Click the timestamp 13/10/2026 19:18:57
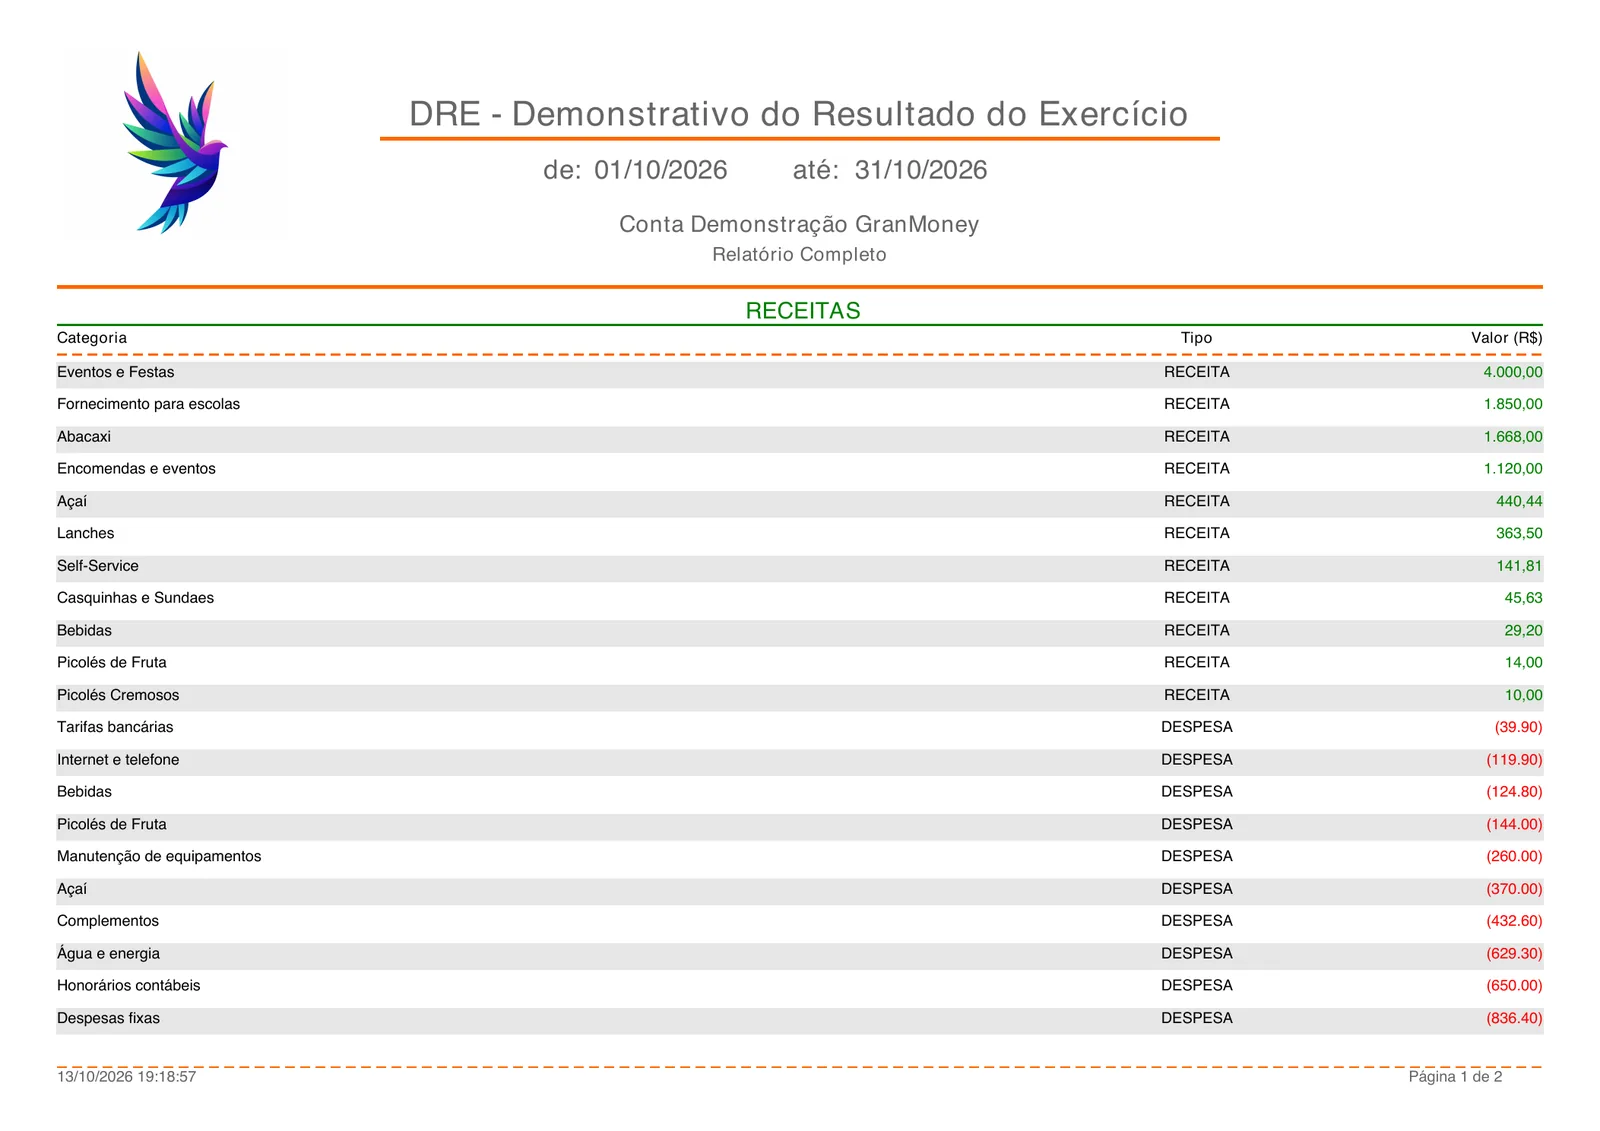The image size is (1600, 1131). pos(126,1077)
